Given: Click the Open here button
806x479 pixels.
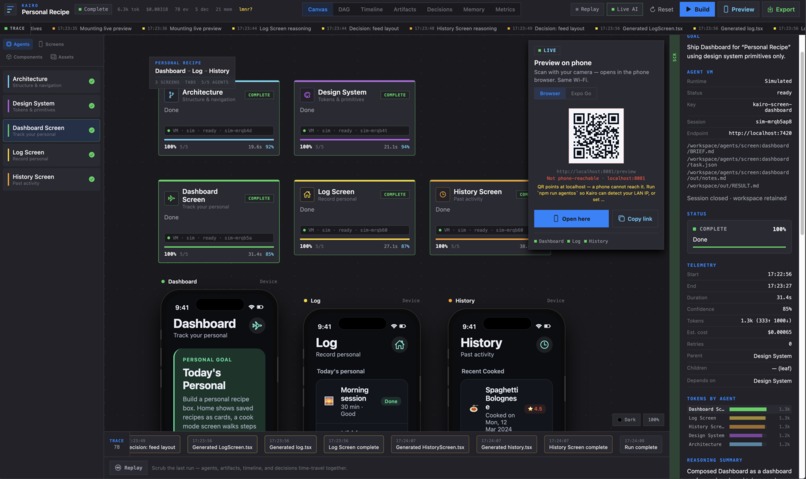Looking at the screenshot, I should click(571, 218).
